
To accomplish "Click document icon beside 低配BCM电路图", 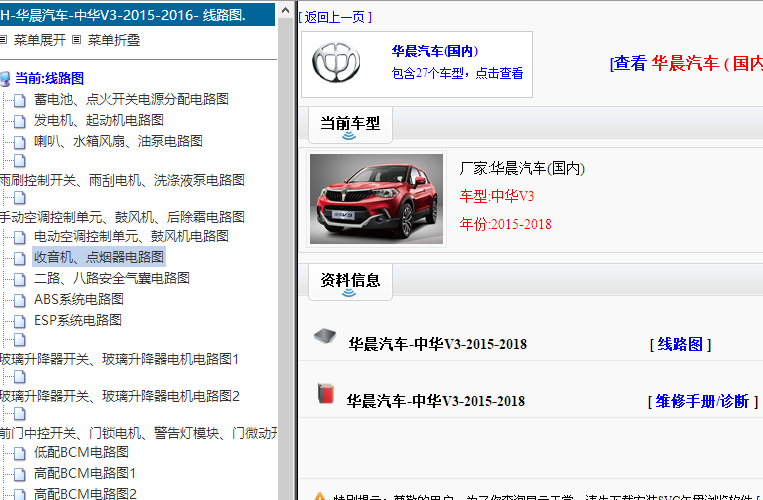I will (x=19, y=453).
